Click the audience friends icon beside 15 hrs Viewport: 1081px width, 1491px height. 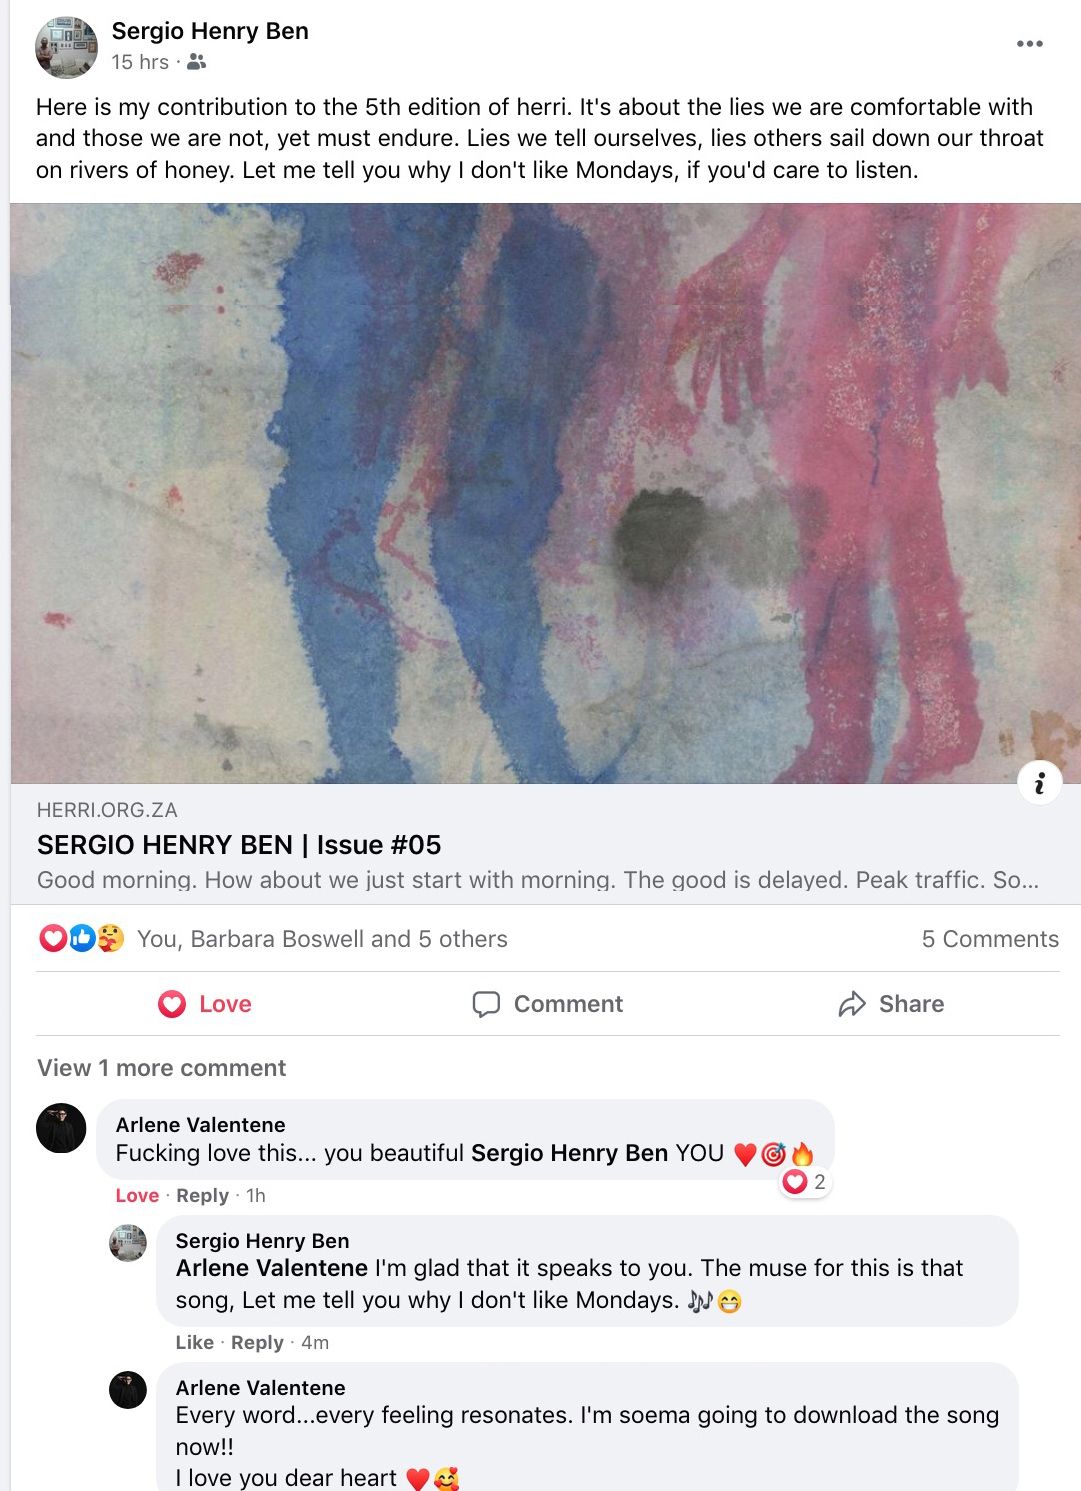tap(197, 62)
